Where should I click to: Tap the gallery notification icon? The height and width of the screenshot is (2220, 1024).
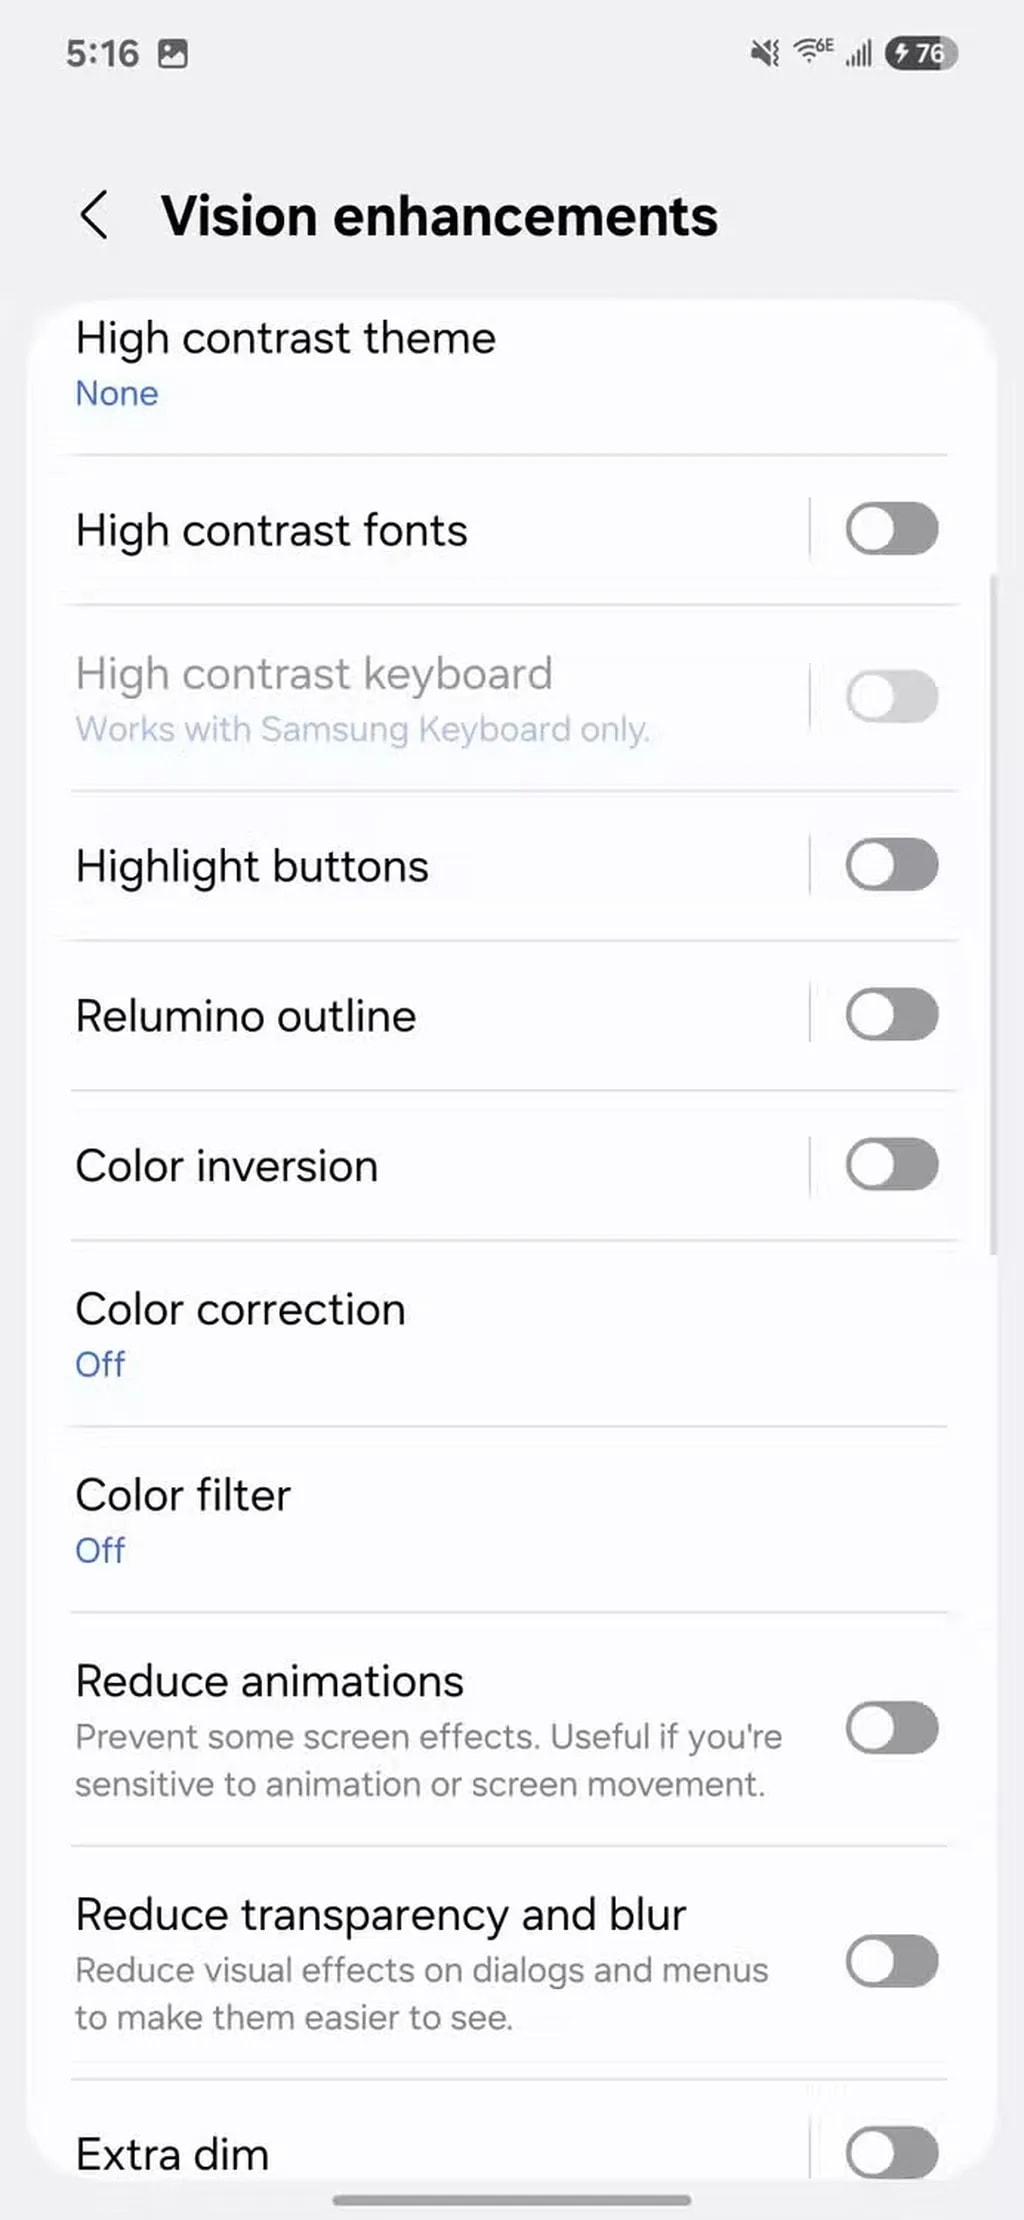[173, 54]
